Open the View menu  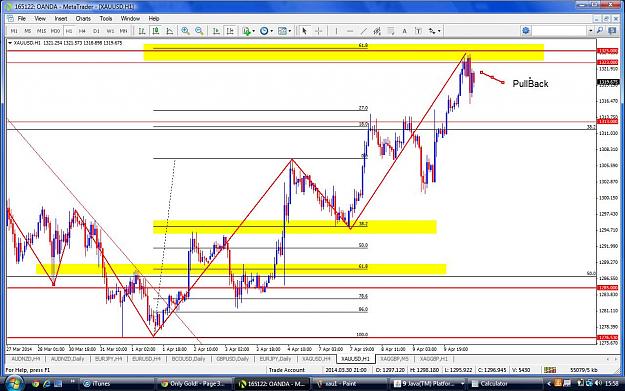click(40, 19)
